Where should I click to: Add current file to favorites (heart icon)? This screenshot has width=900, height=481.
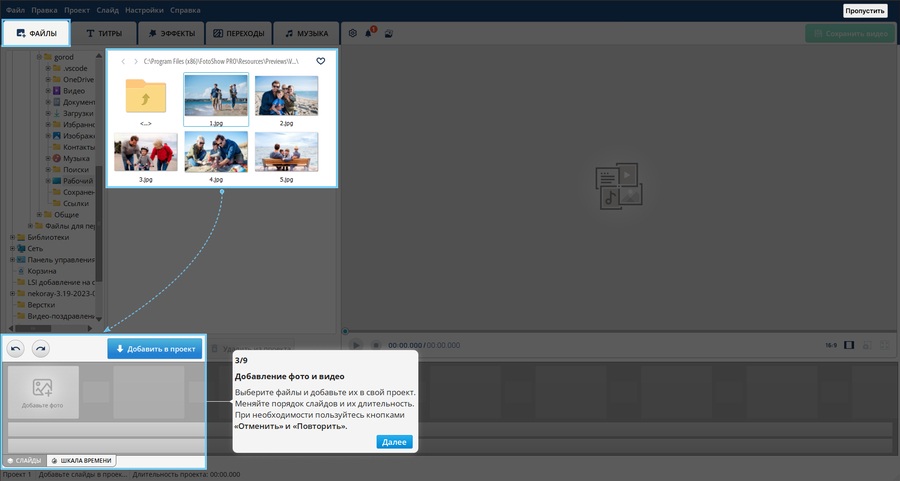(321, 61)
